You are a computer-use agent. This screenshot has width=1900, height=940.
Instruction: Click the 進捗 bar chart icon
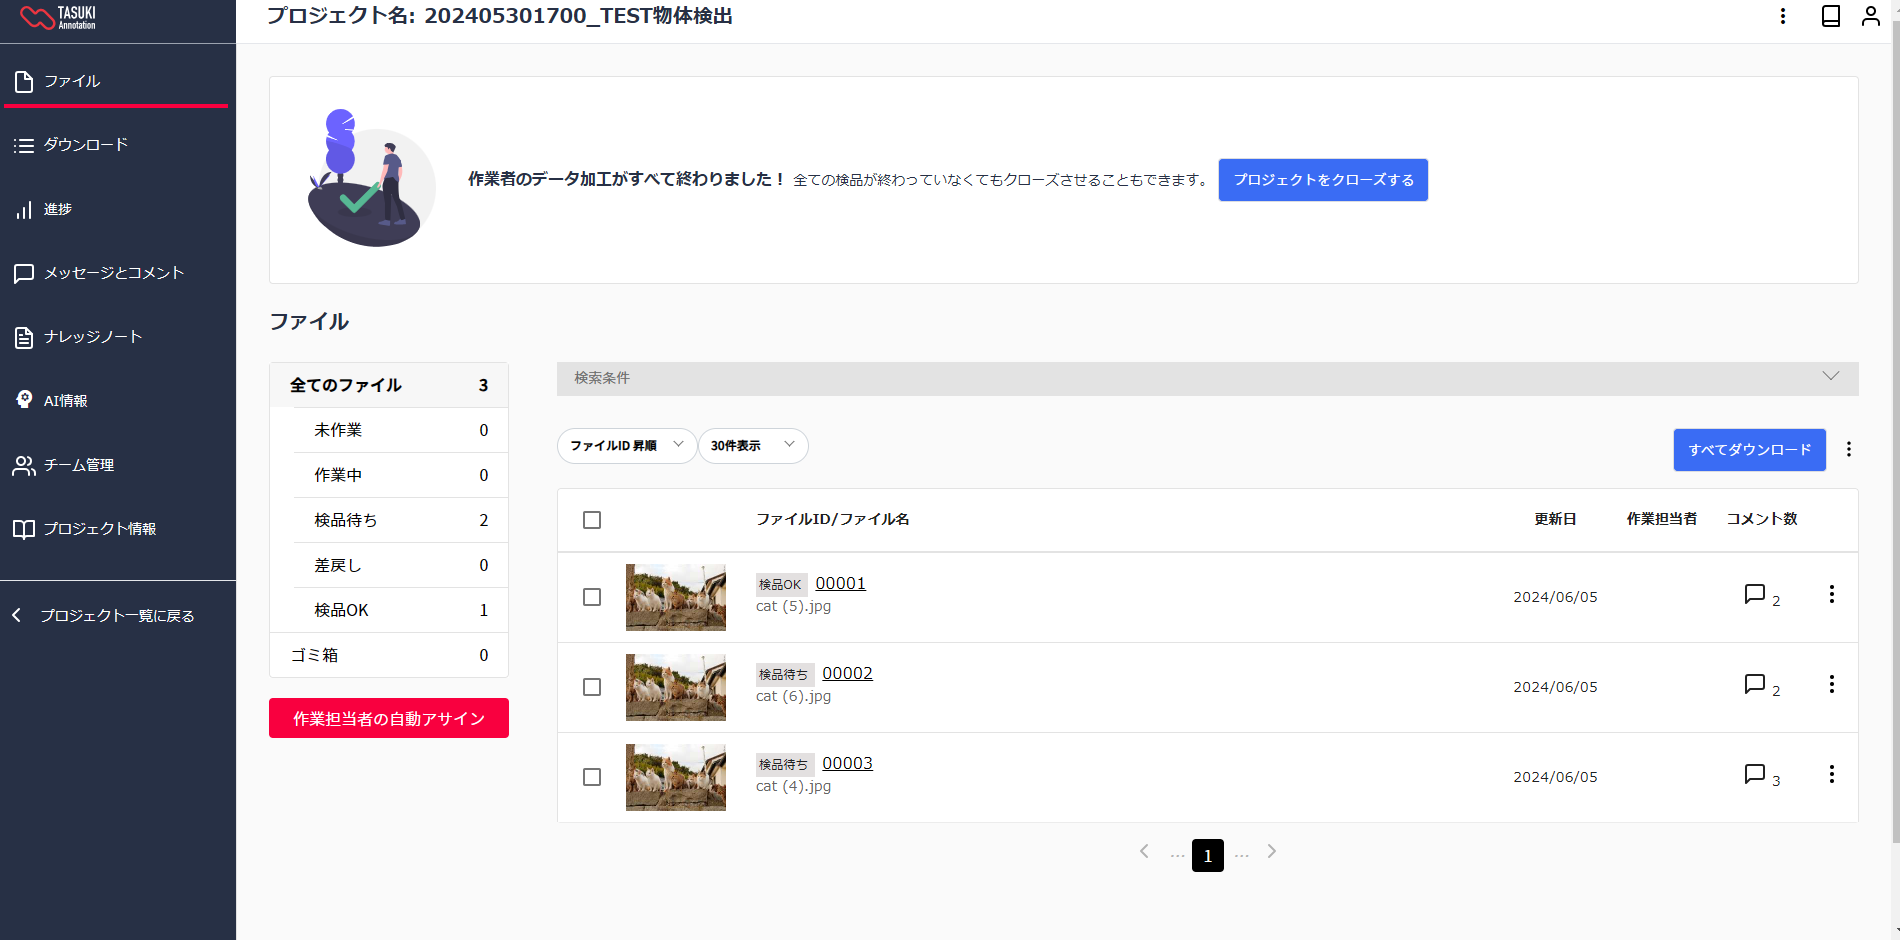(x=24, y=210)
